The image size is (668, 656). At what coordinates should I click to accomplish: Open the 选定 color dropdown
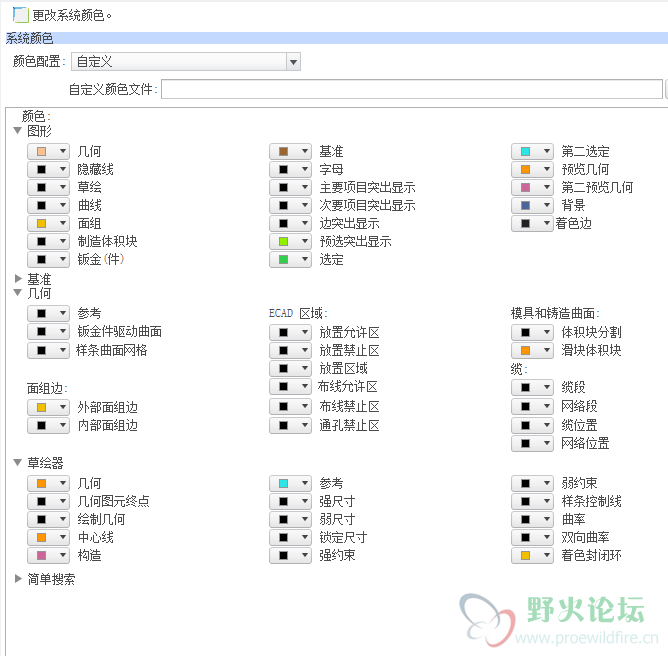(291, 259)
